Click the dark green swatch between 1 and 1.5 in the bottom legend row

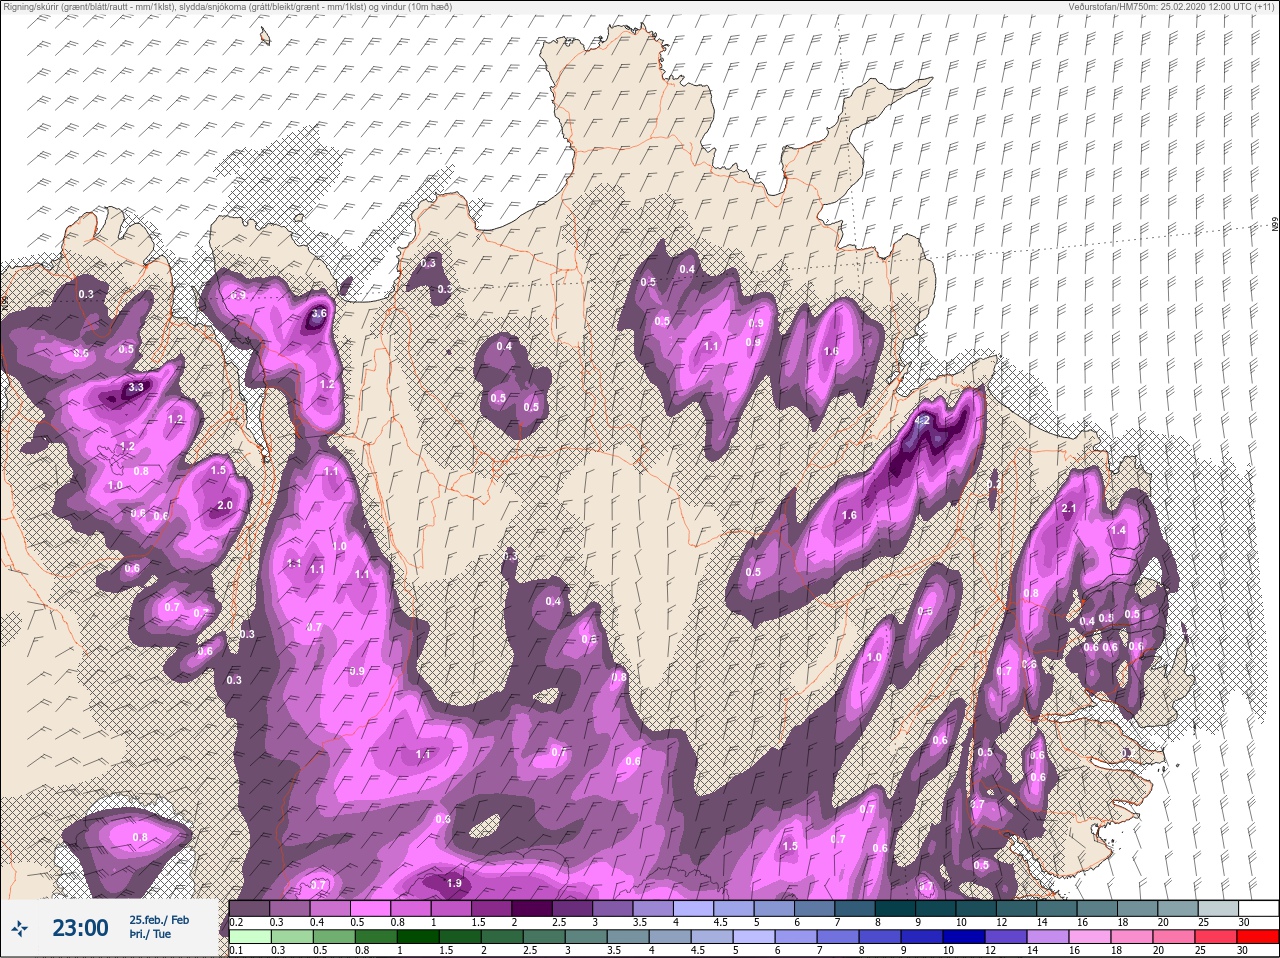420,937
